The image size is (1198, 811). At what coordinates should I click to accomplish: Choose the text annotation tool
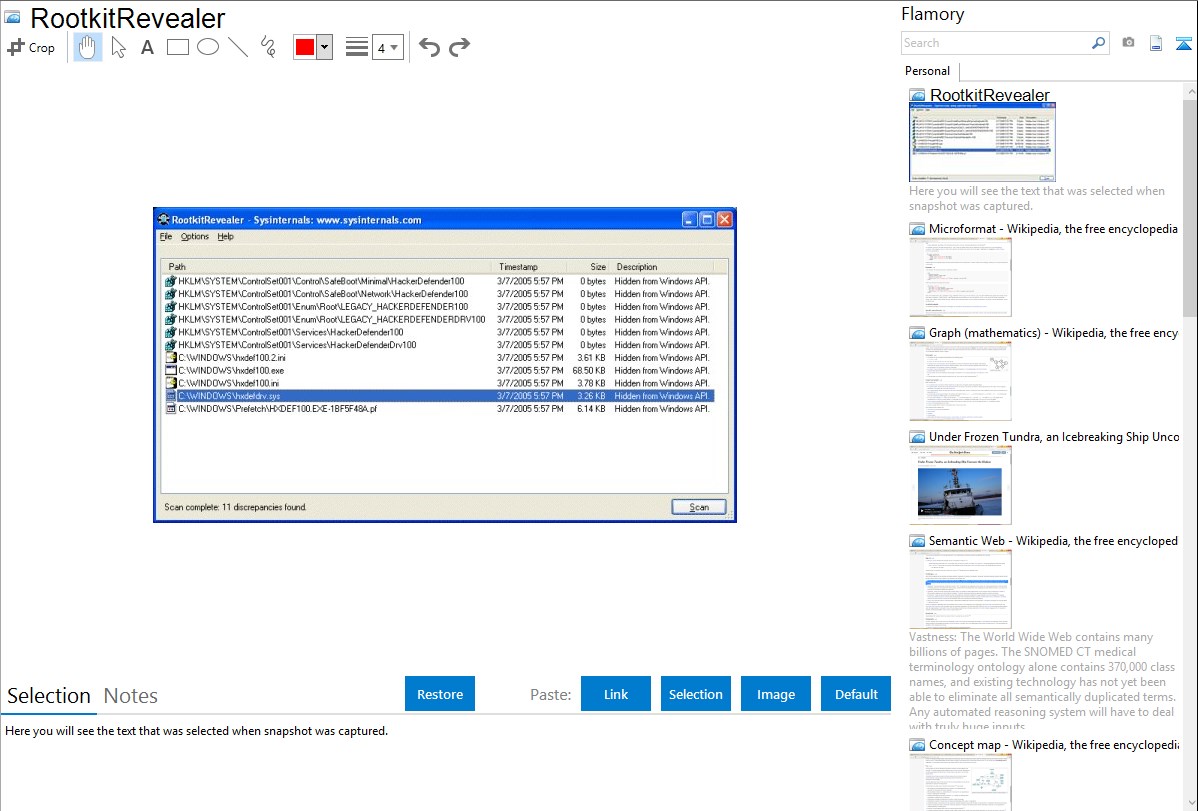pos(147,47)
